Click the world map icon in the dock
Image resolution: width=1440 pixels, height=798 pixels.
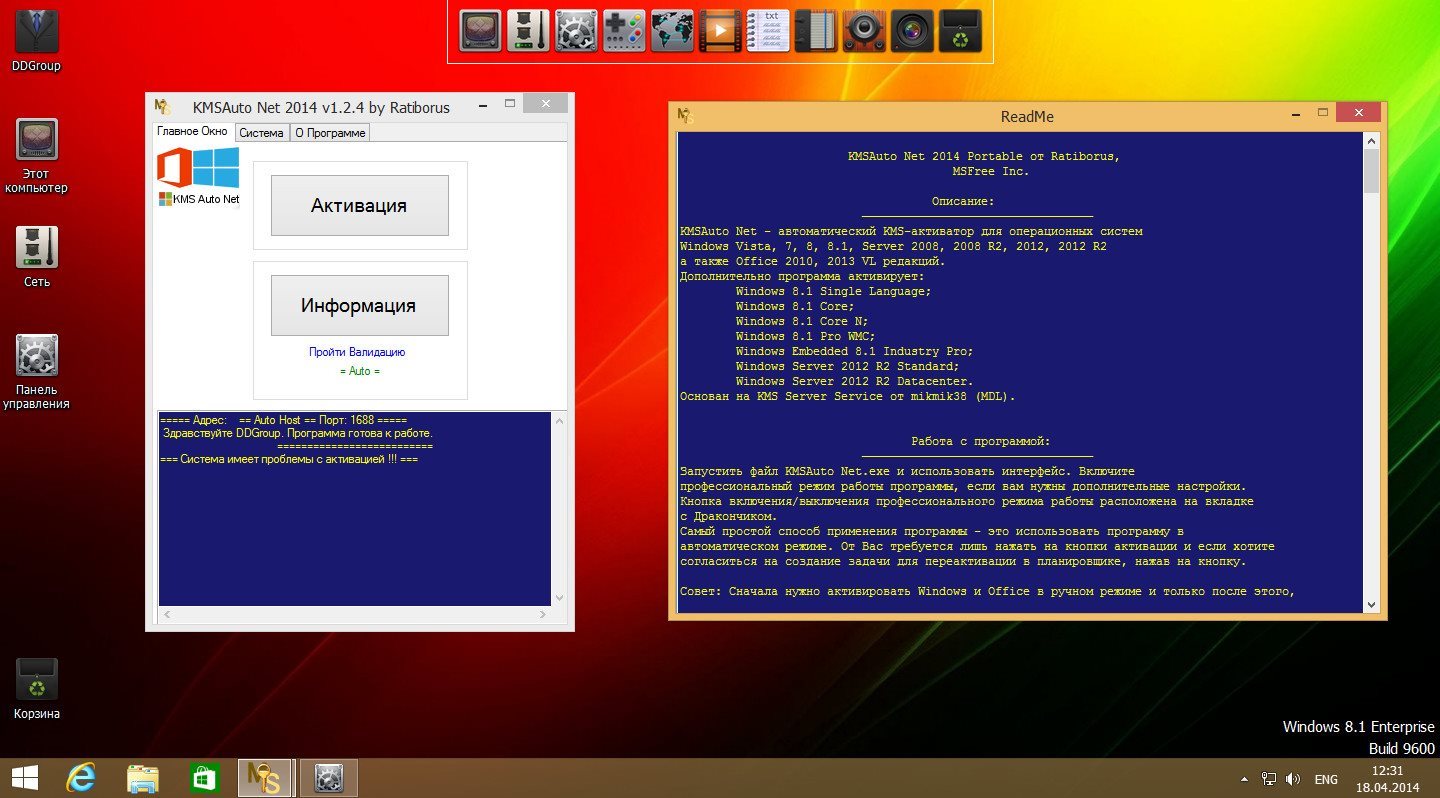pos(672,31)
